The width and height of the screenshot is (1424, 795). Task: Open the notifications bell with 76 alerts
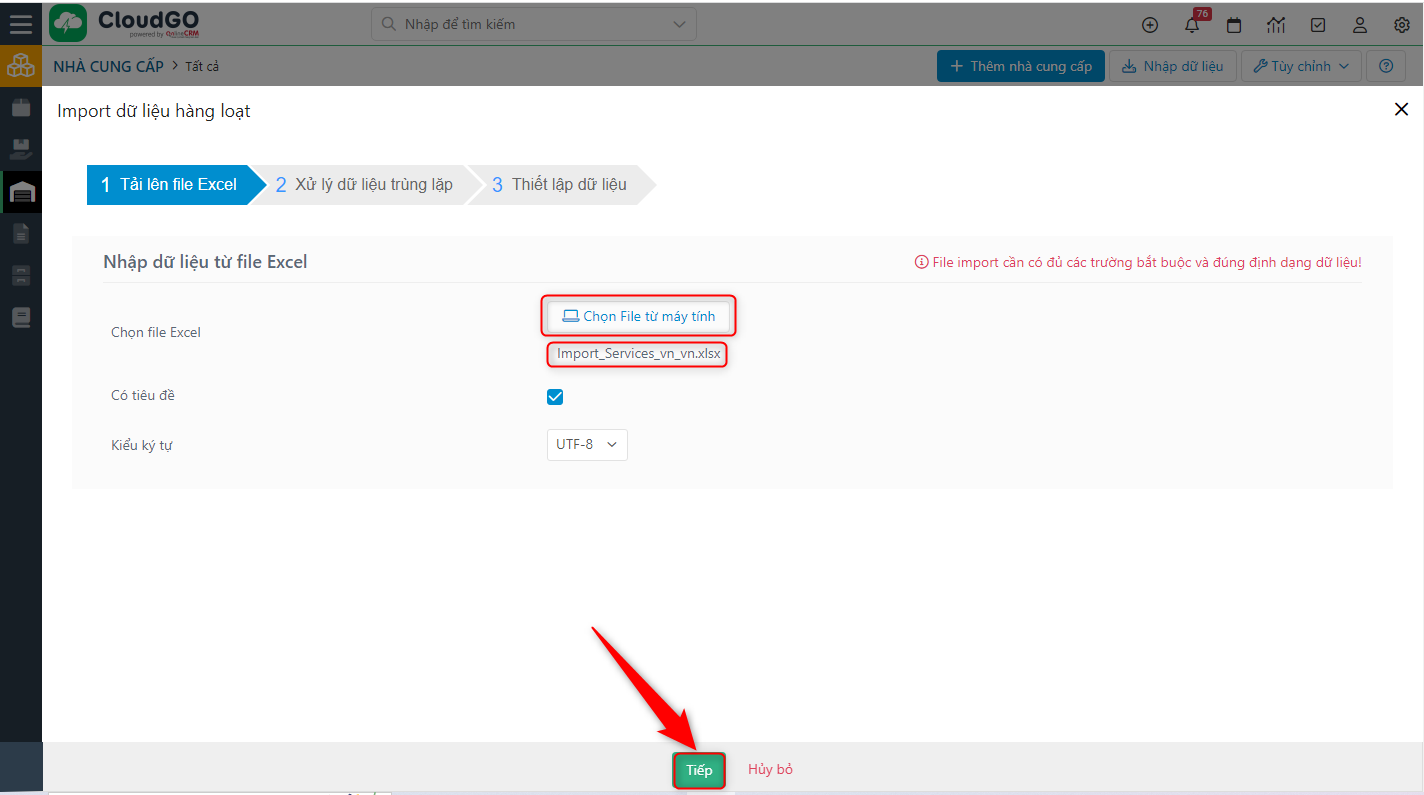coord(1191,25)
